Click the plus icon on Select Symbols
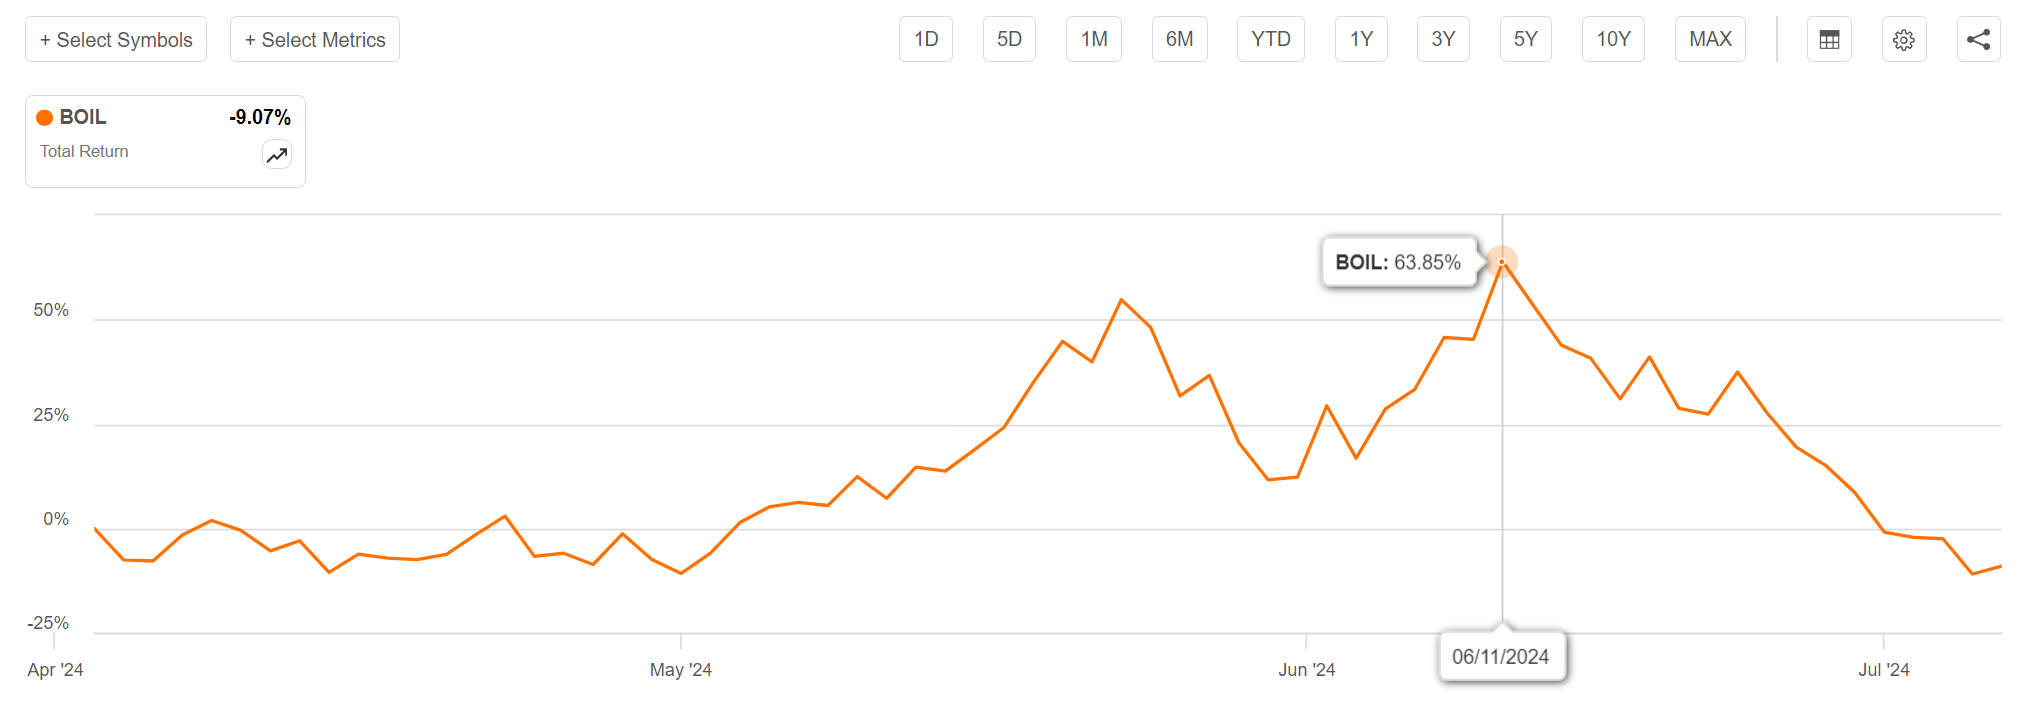 pos(45,39)
